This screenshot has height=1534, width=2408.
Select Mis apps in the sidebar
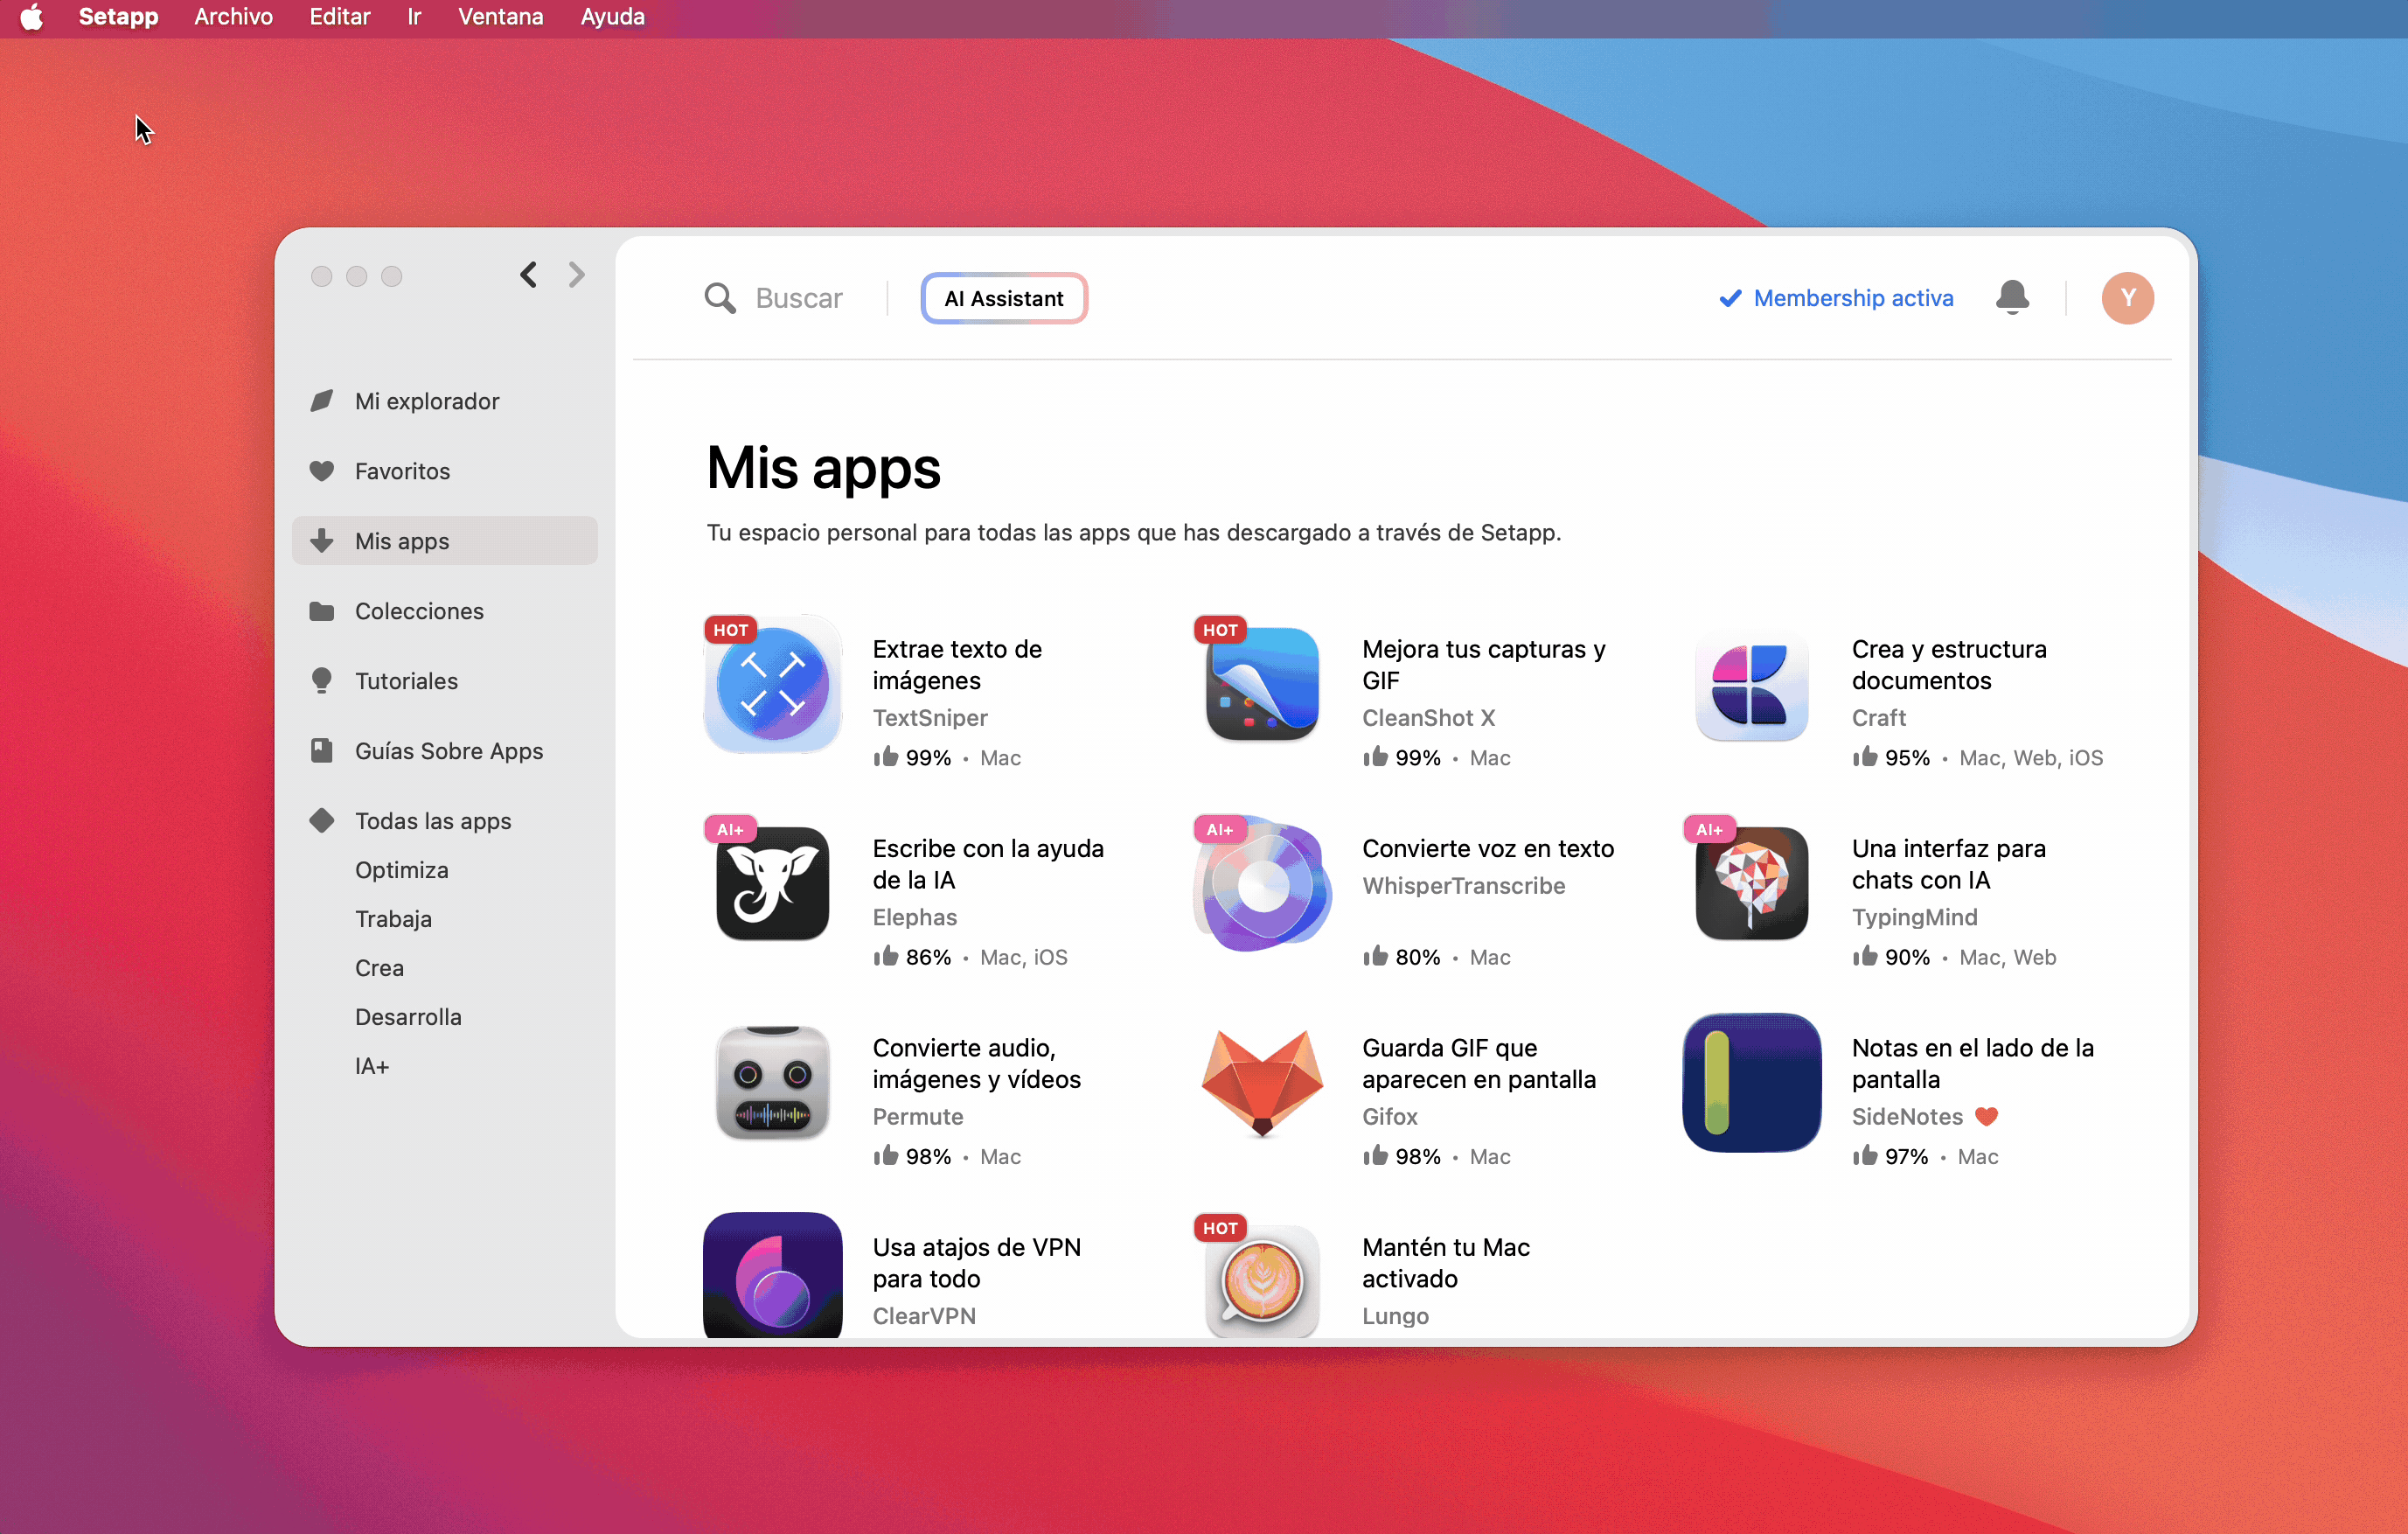tap(445, 541)
